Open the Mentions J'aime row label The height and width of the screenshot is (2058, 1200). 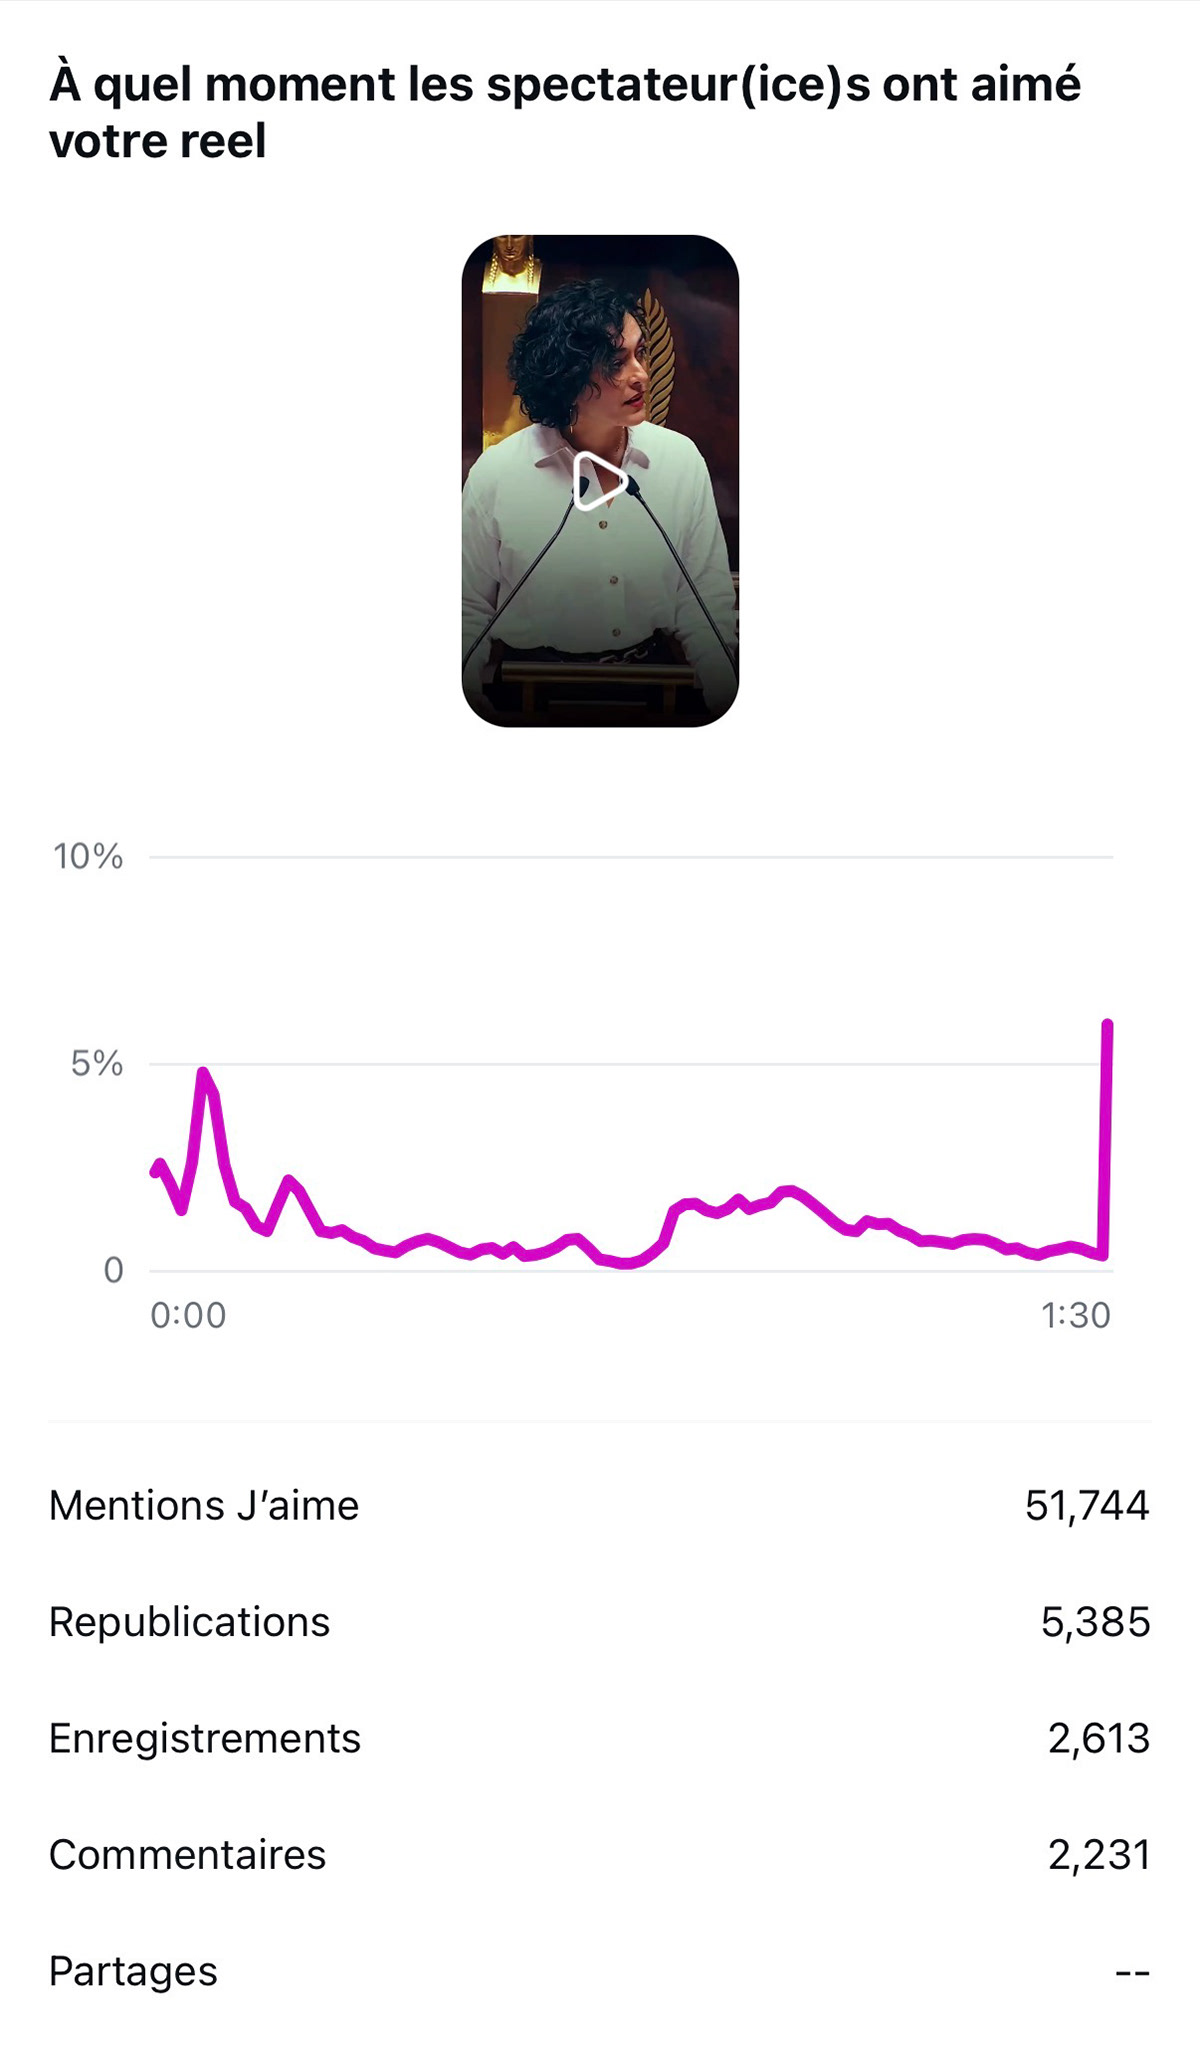204,1506
